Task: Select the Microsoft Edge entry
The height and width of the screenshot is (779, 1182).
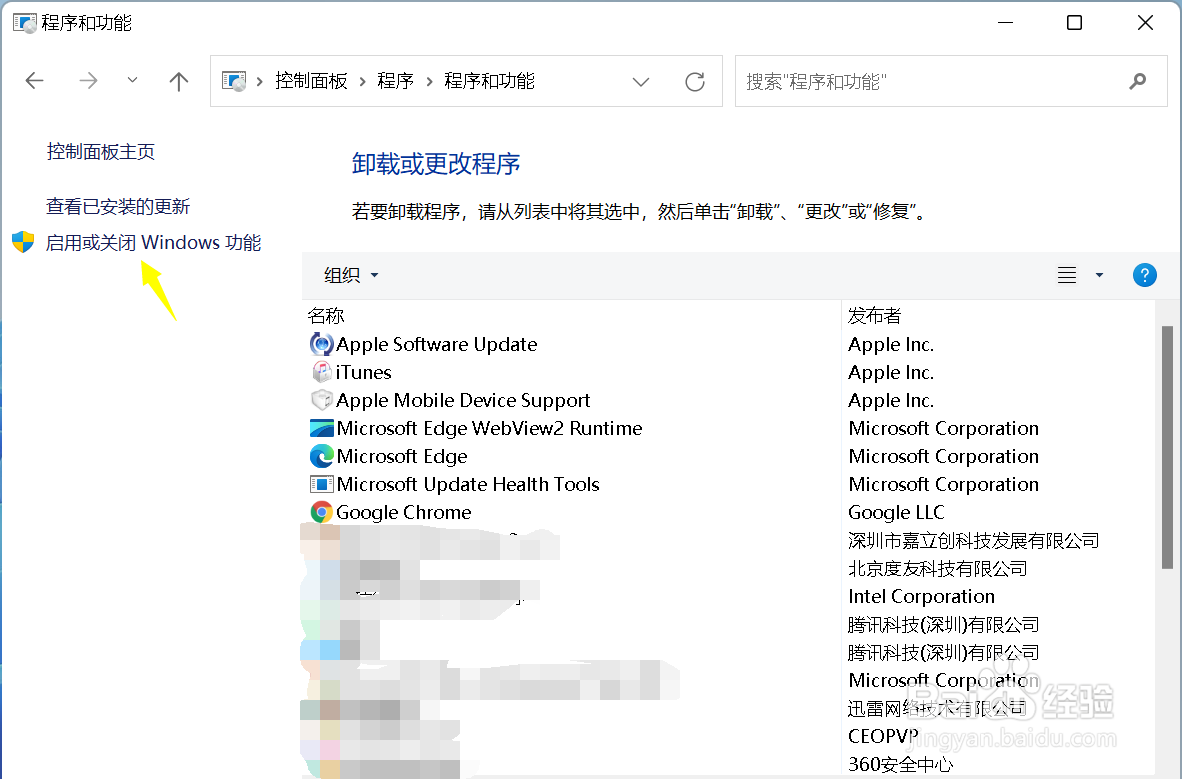Action: [x=402, y=456]
